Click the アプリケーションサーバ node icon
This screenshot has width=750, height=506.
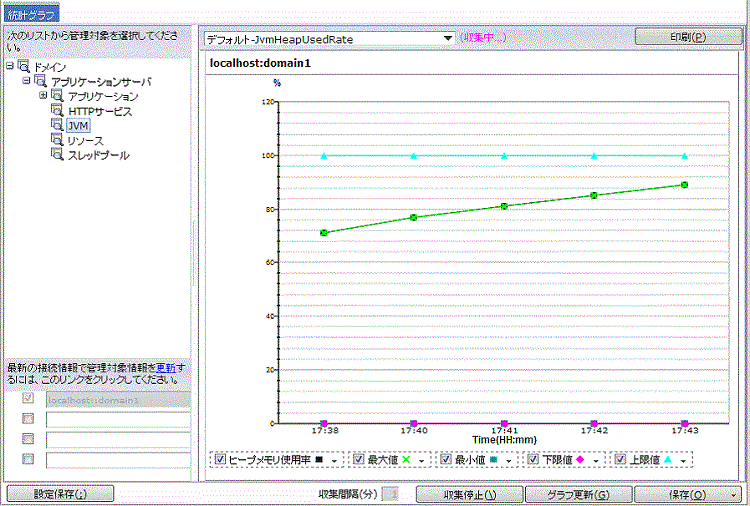tap(41, 81)
